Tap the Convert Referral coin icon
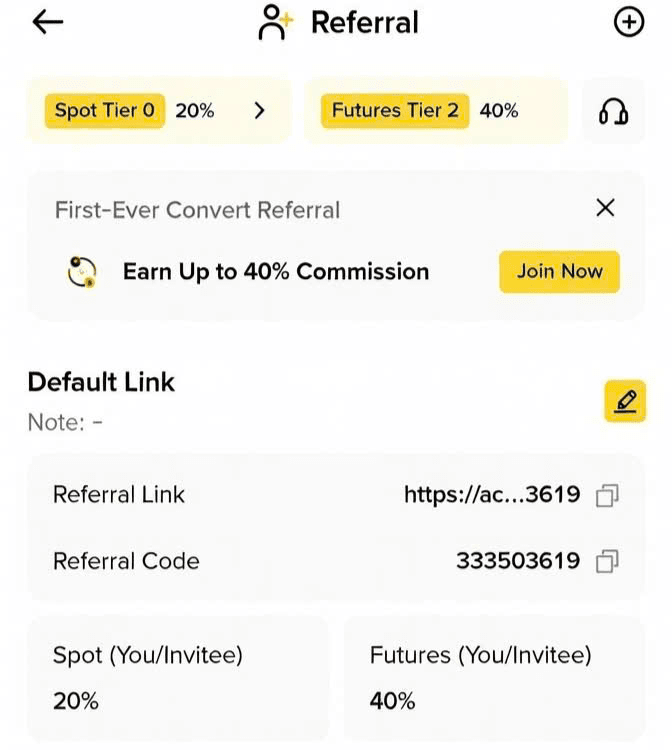This screenshot has width=672, height=750. [x=82, y=271]
